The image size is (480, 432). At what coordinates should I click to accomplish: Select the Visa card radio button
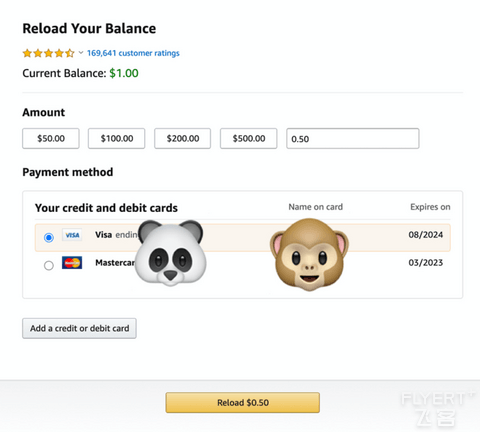pos(49,237)
